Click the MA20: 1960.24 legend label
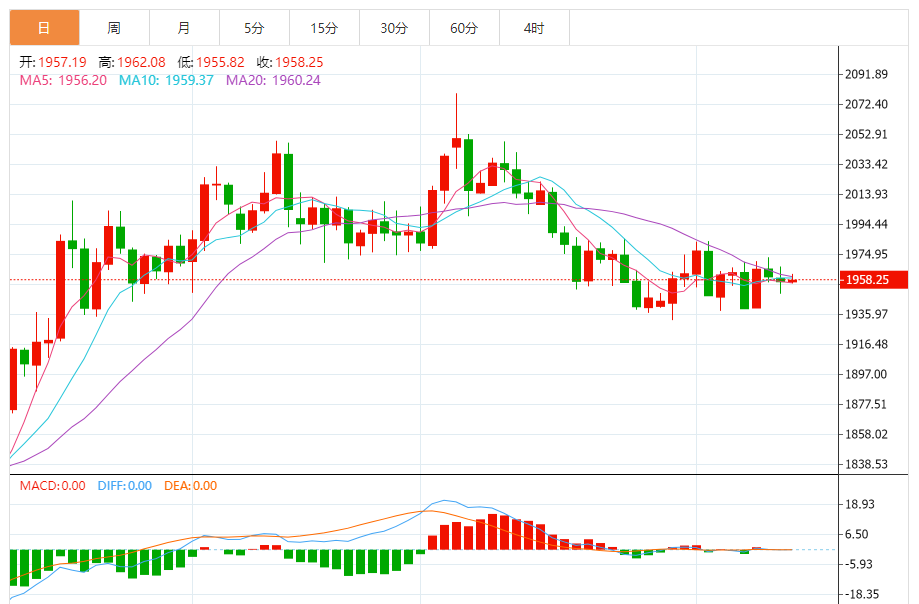Screen dimensions: 919x604 [x=273, y=80]
